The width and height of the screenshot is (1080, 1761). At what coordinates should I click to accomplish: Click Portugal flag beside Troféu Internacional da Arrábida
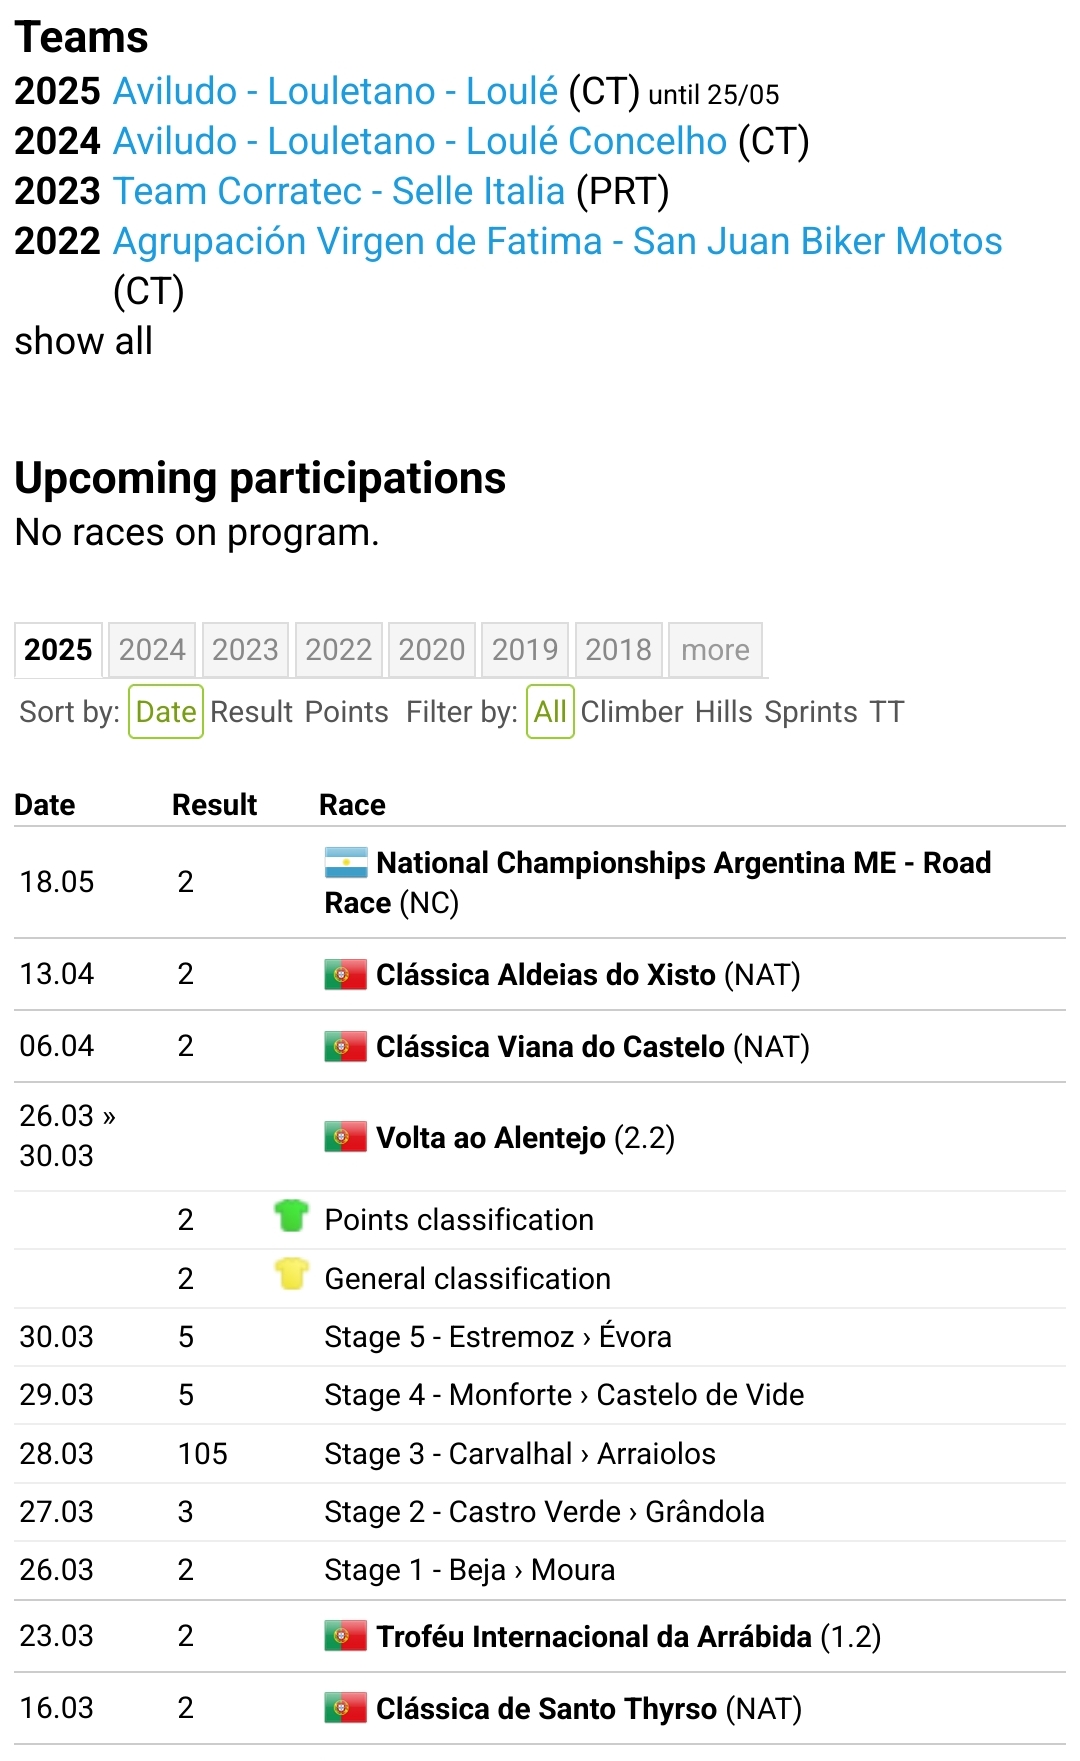click(346, 1636)
